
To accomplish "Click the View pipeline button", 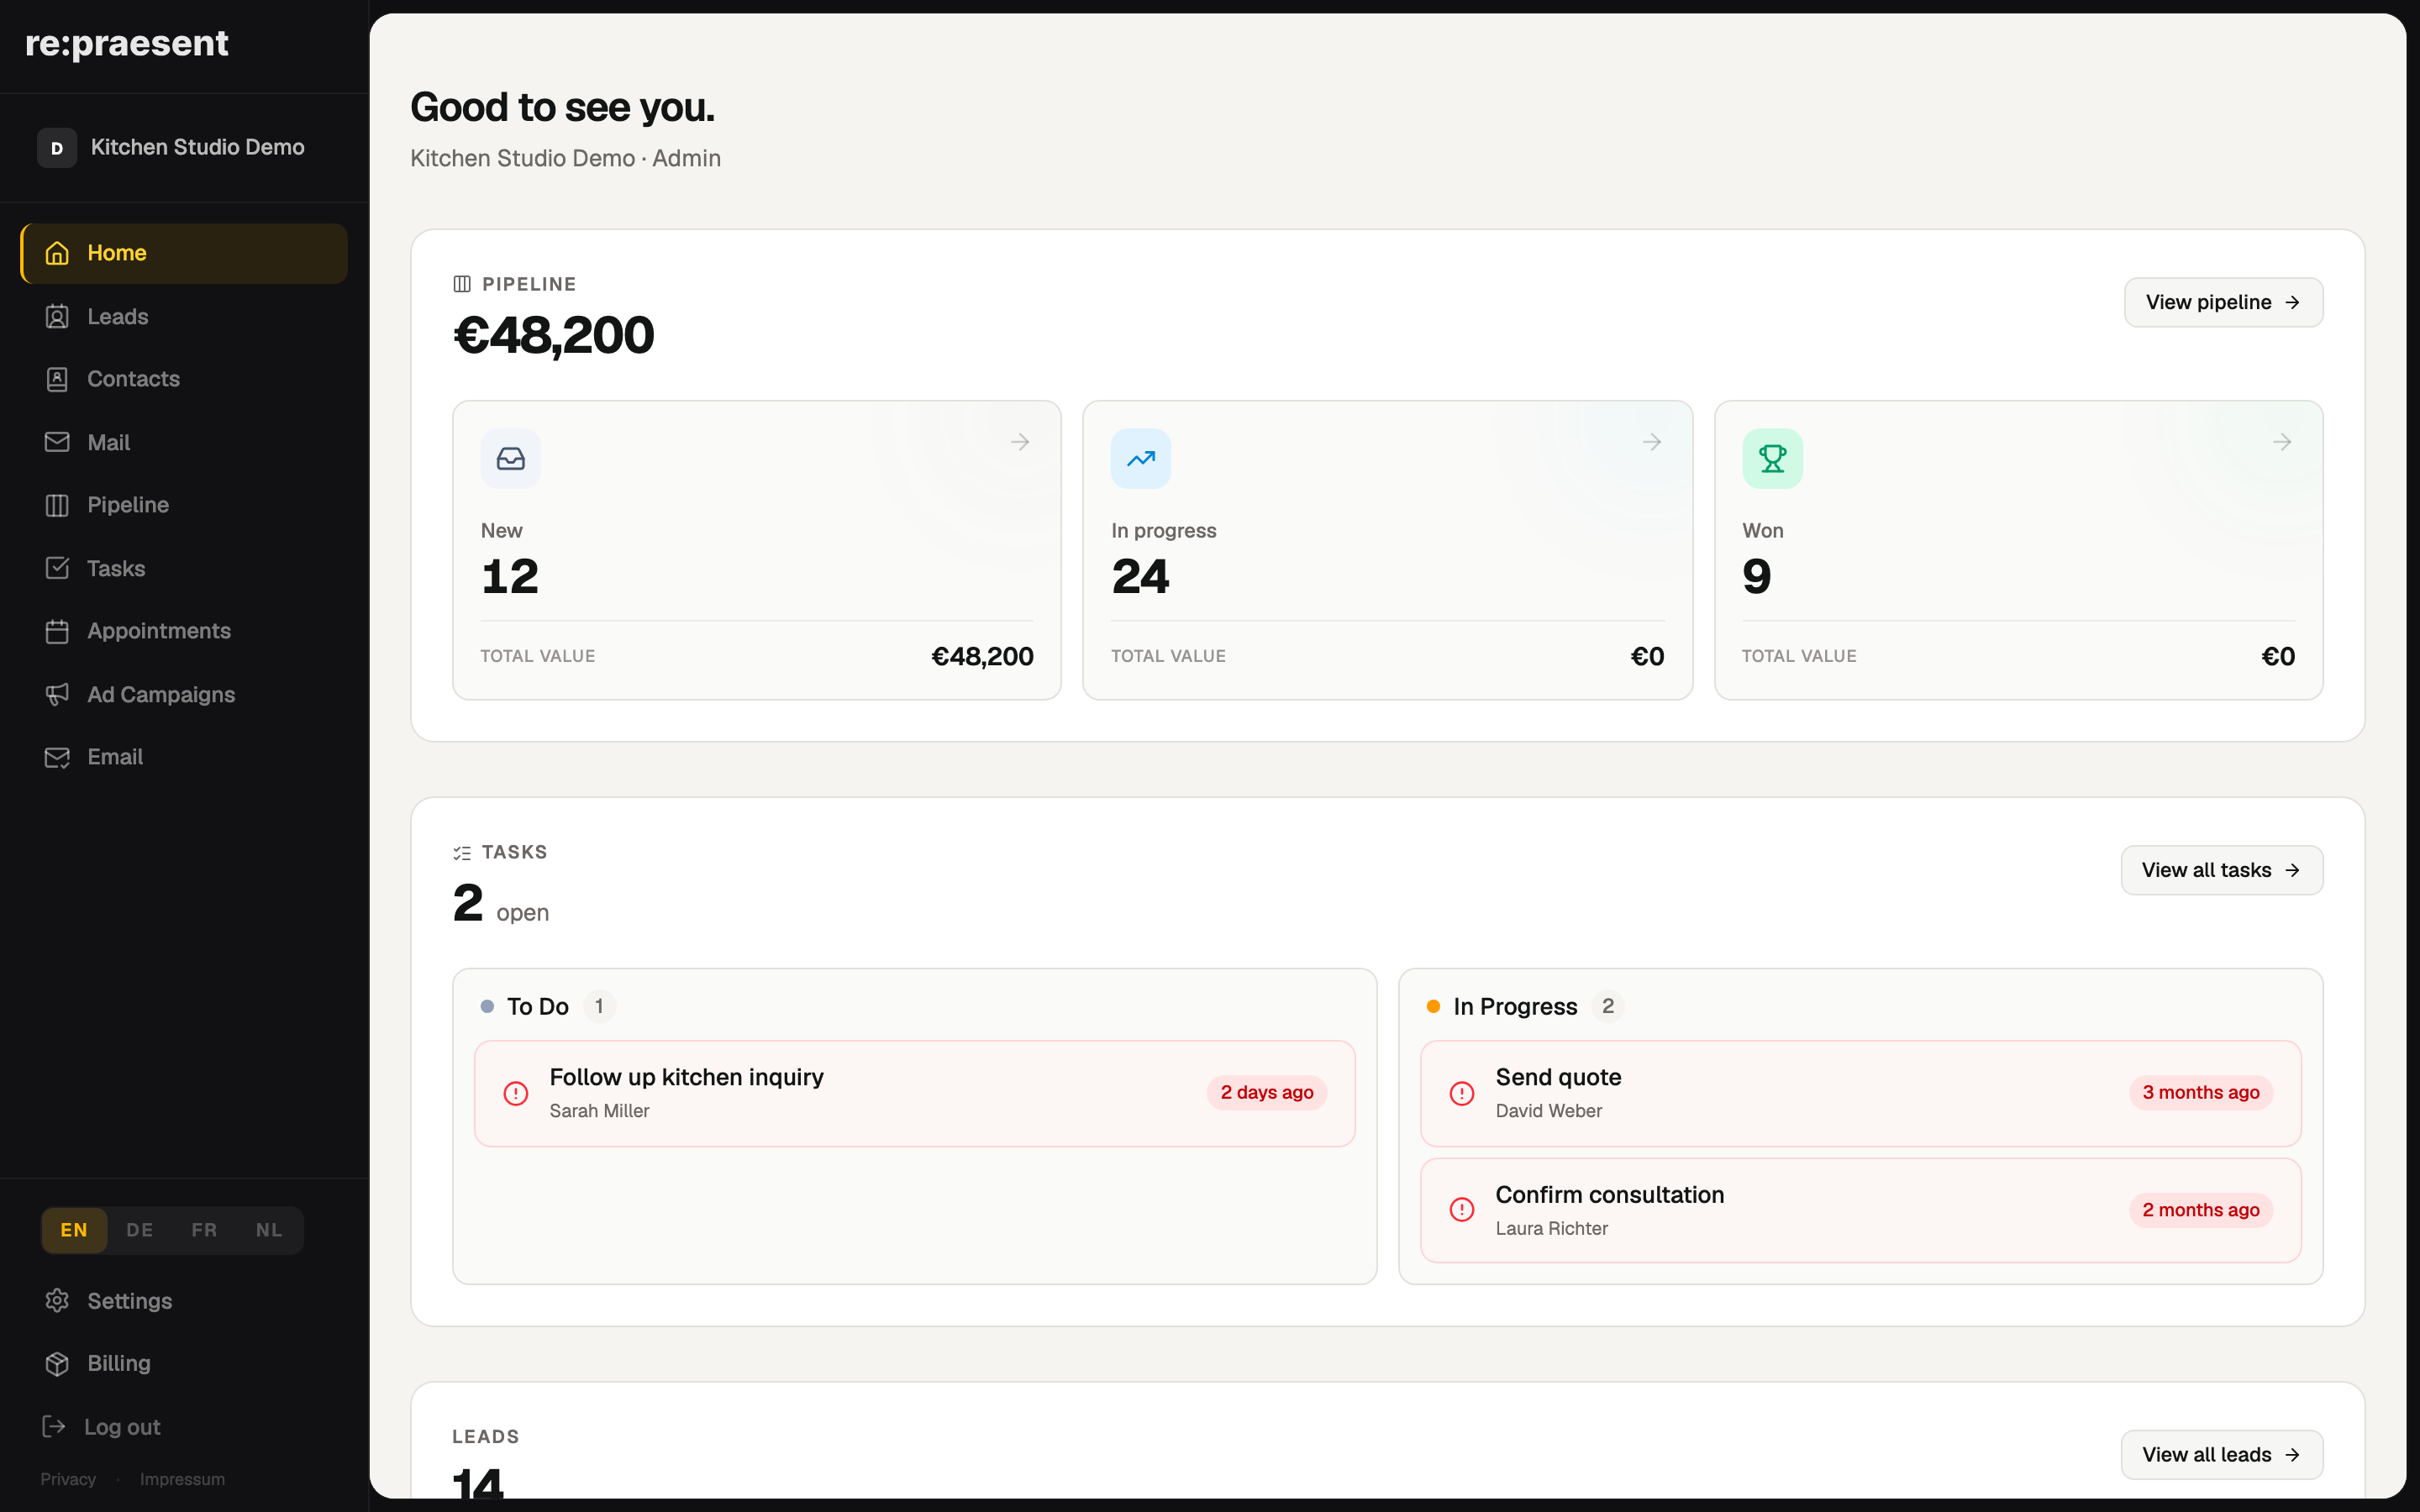I will (x=2223, y=302).
